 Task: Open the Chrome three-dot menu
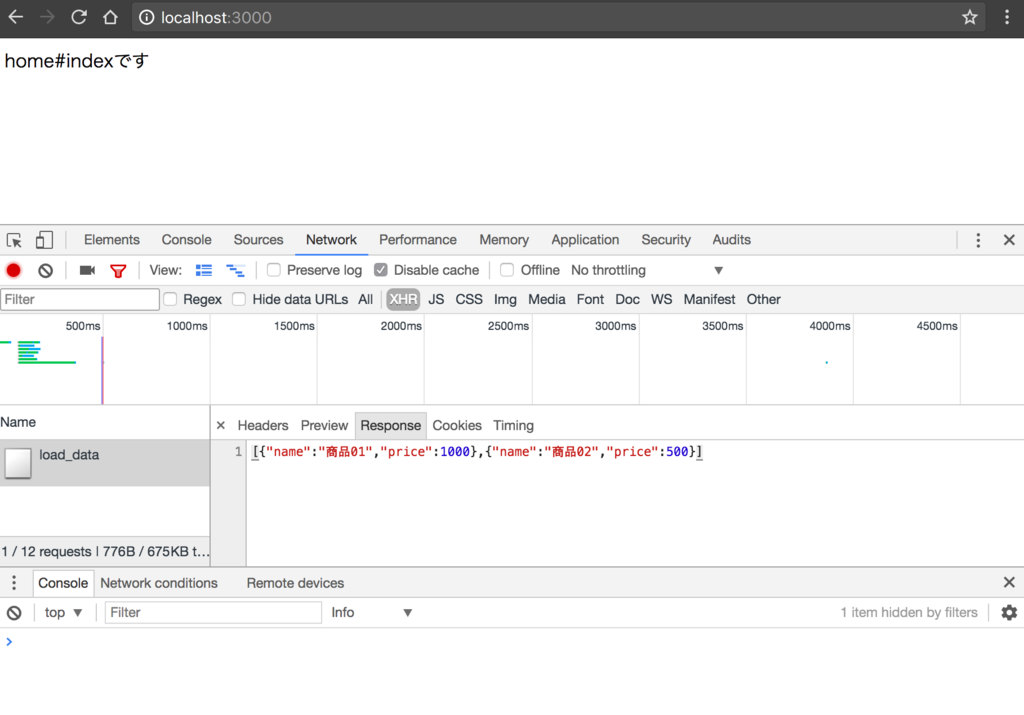coord(1006,18)
